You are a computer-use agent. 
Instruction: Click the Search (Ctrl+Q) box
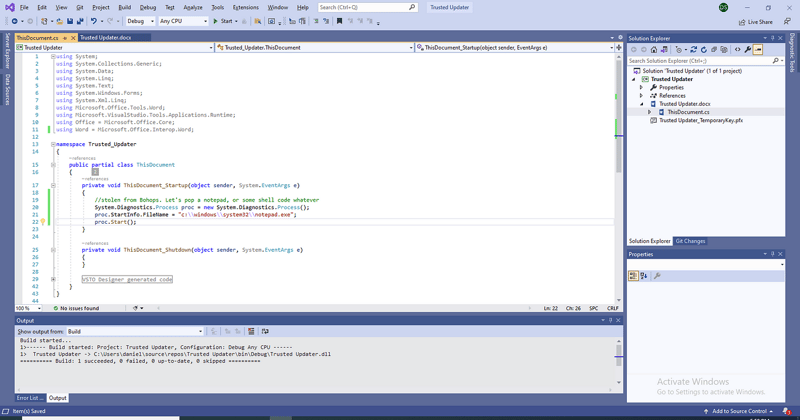coord(367,7)
